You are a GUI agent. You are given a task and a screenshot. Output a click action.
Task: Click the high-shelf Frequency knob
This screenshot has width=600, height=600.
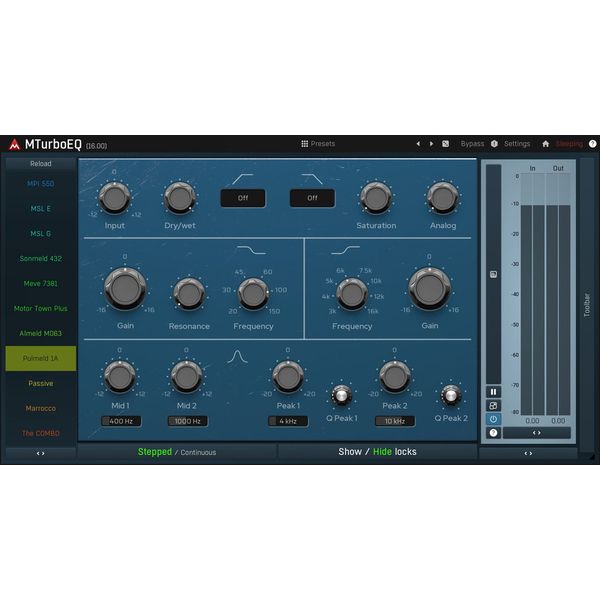pyautogui.click(x=352, y=294)
